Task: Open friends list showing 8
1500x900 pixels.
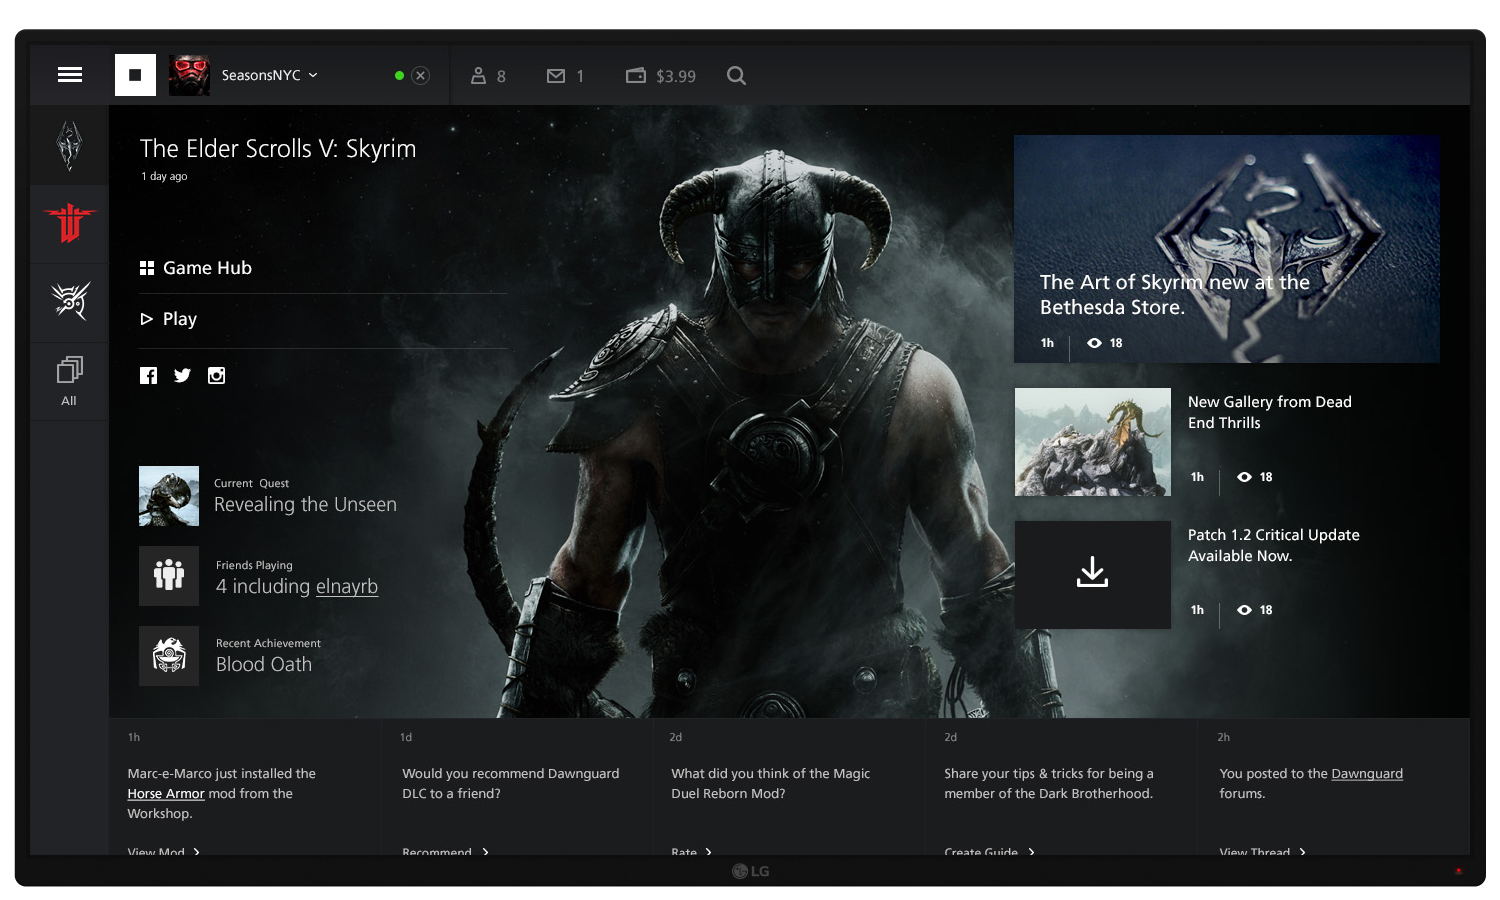Action: coord(488,76)
